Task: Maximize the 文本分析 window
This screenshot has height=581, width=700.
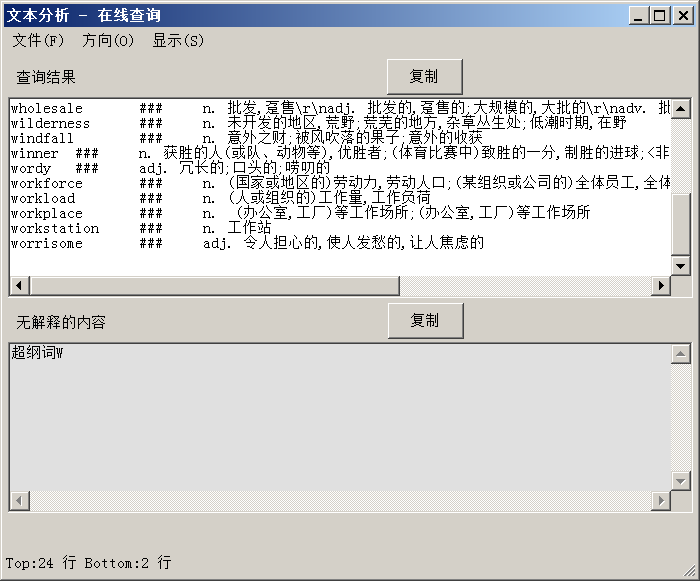Action: click(660, 16)
